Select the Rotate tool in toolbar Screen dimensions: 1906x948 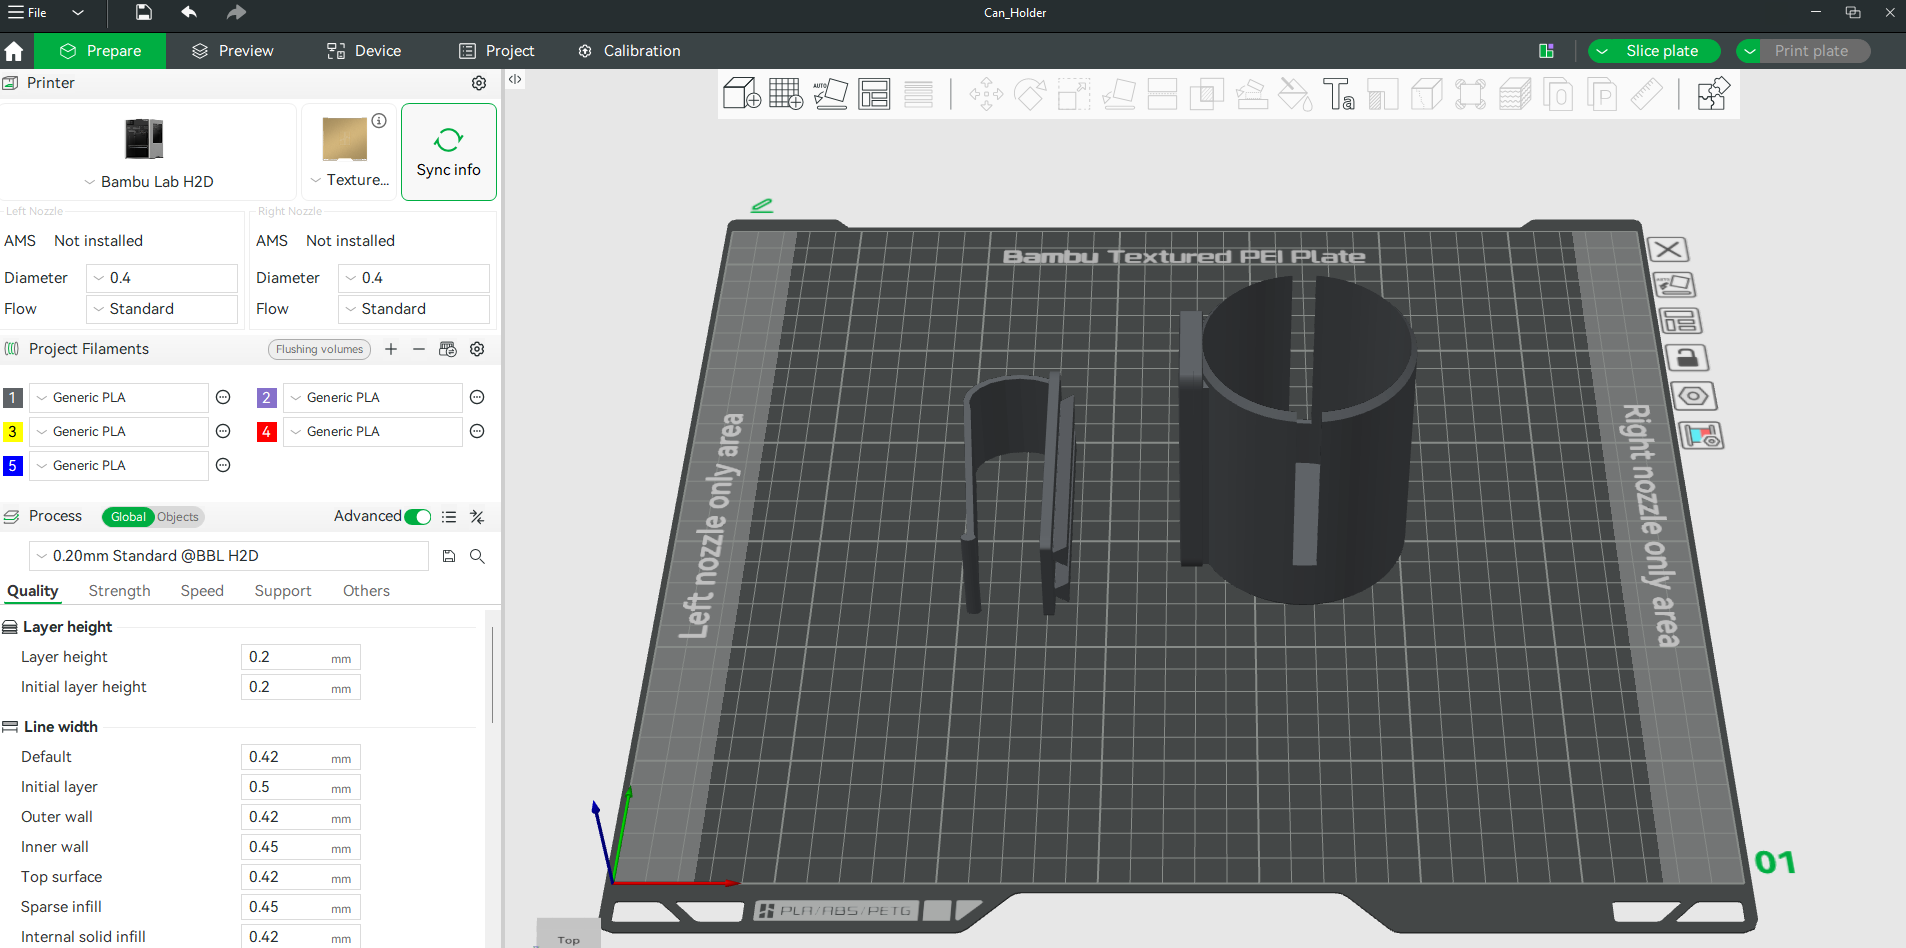click(x=1030, y=94)
